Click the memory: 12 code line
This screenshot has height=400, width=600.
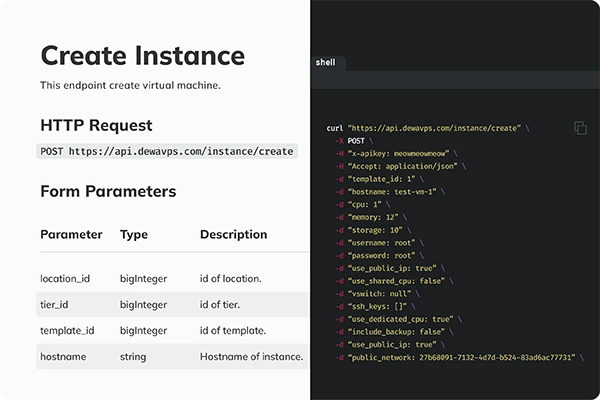pos(371,217)
